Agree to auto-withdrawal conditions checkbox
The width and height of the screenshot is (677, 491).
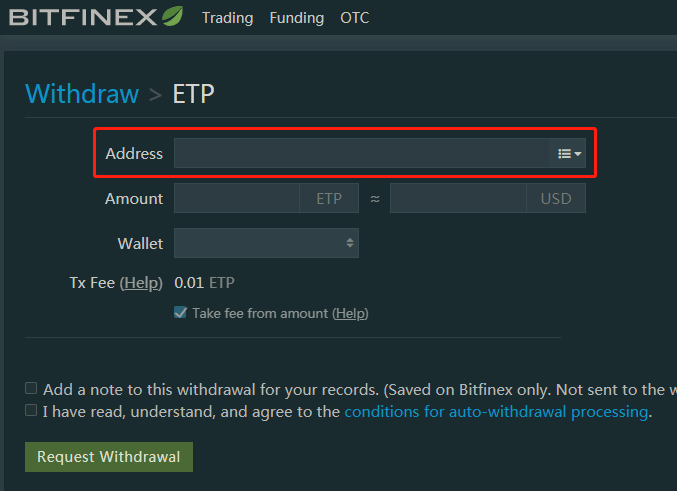coord(31,411)
